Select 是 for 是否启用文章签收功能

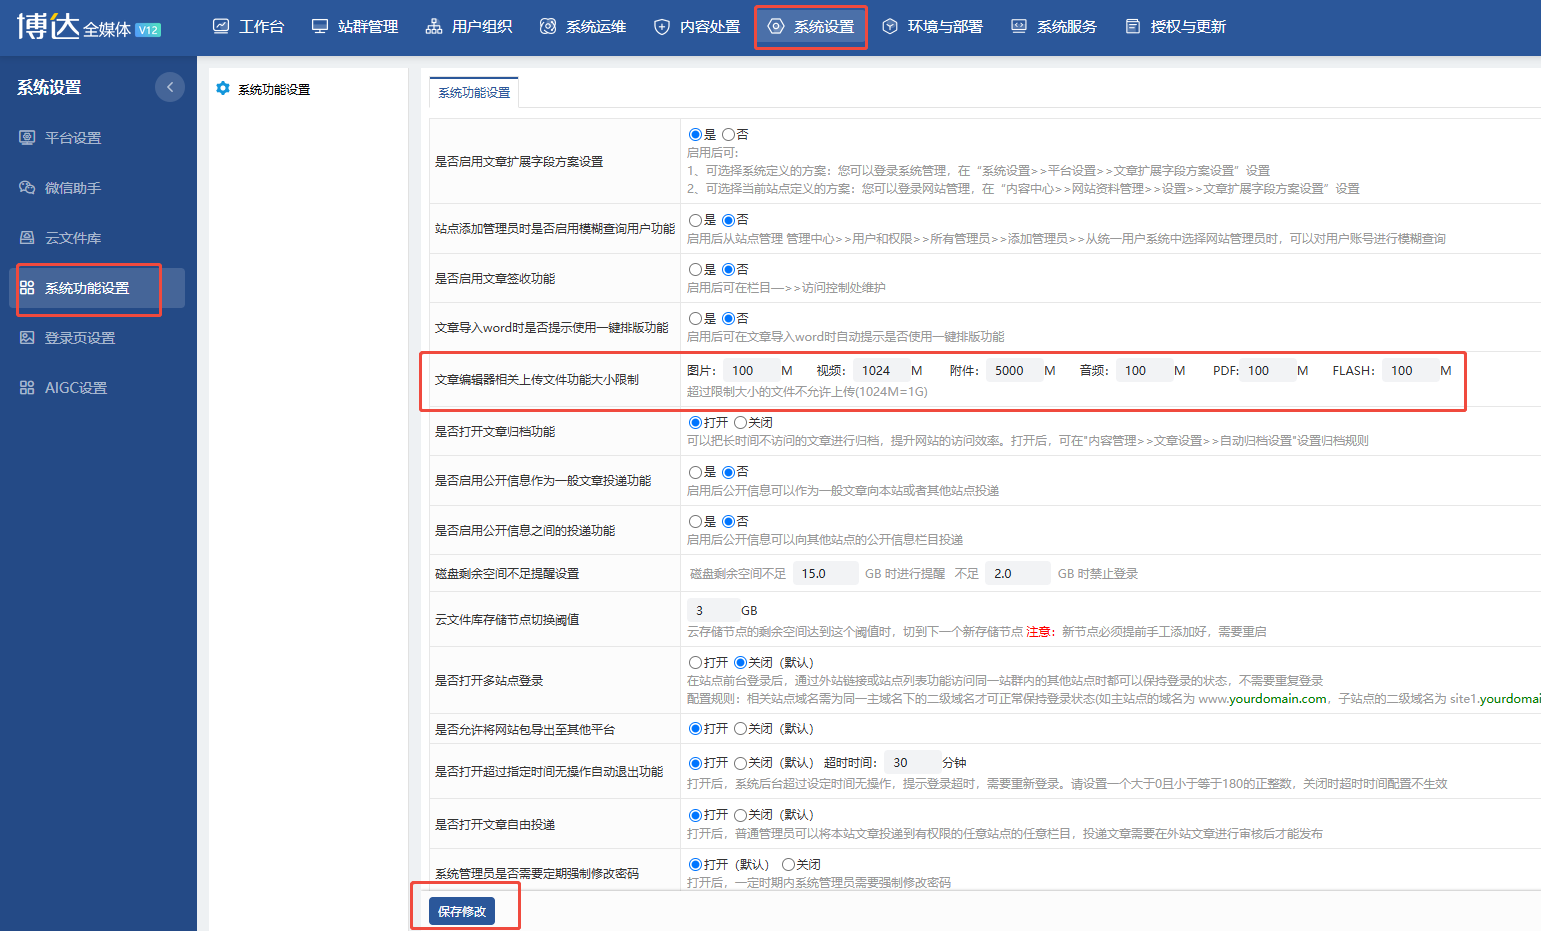(x=695, y=269)
